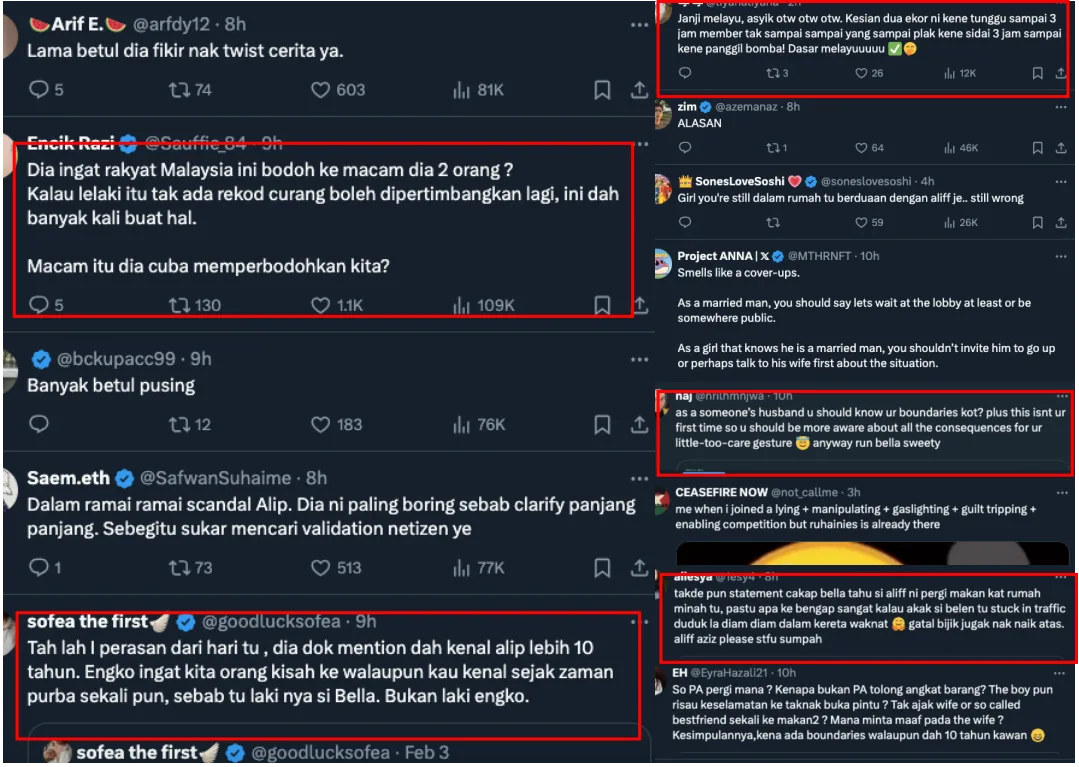Click Project ANNA's profile avatar
The image size is (1079, 767).
click(663, 262)
